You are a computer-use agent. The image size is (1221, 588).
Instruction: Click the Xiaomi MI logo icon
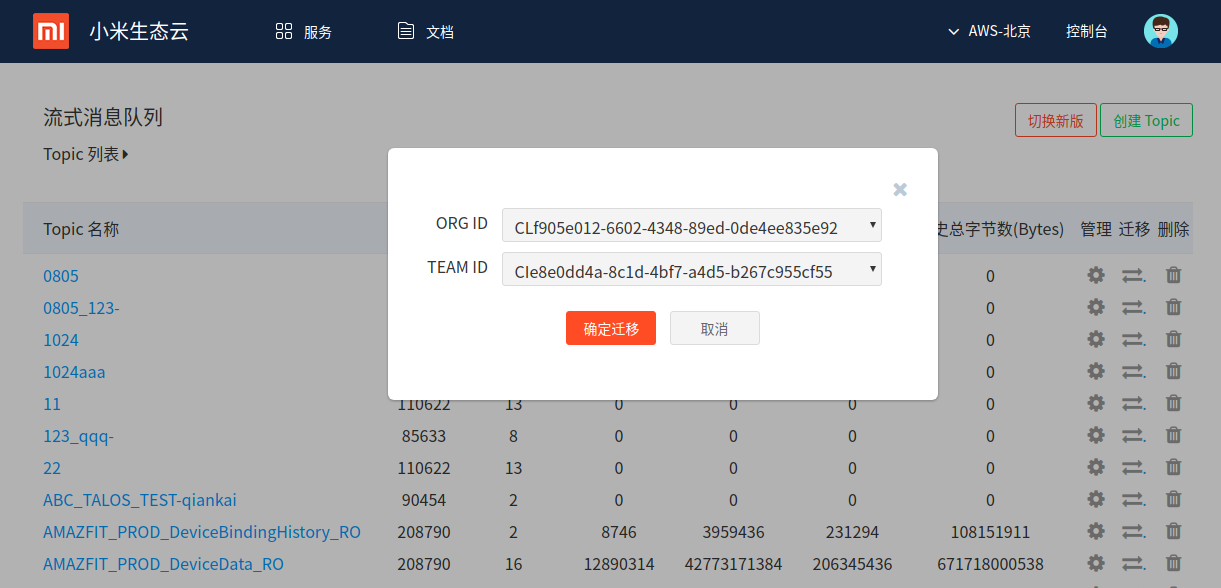click(51, 31)
